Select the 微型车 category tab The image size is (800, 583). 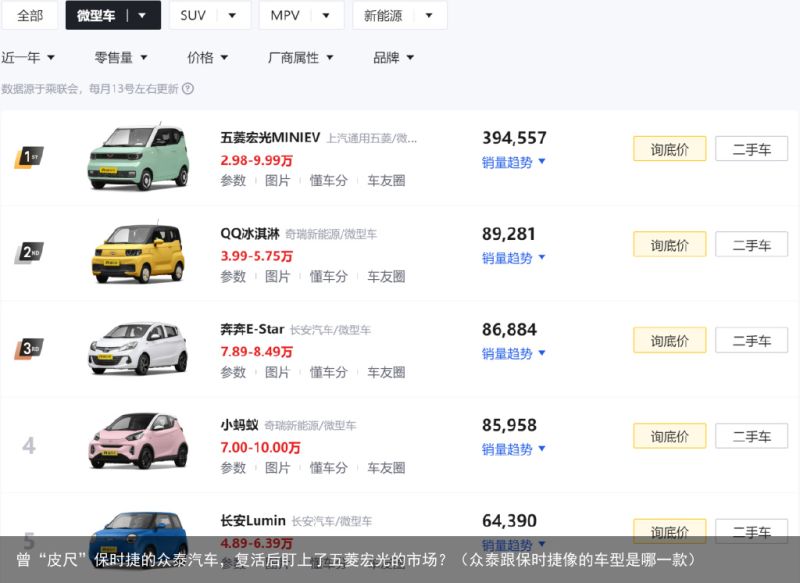point(96,15)
